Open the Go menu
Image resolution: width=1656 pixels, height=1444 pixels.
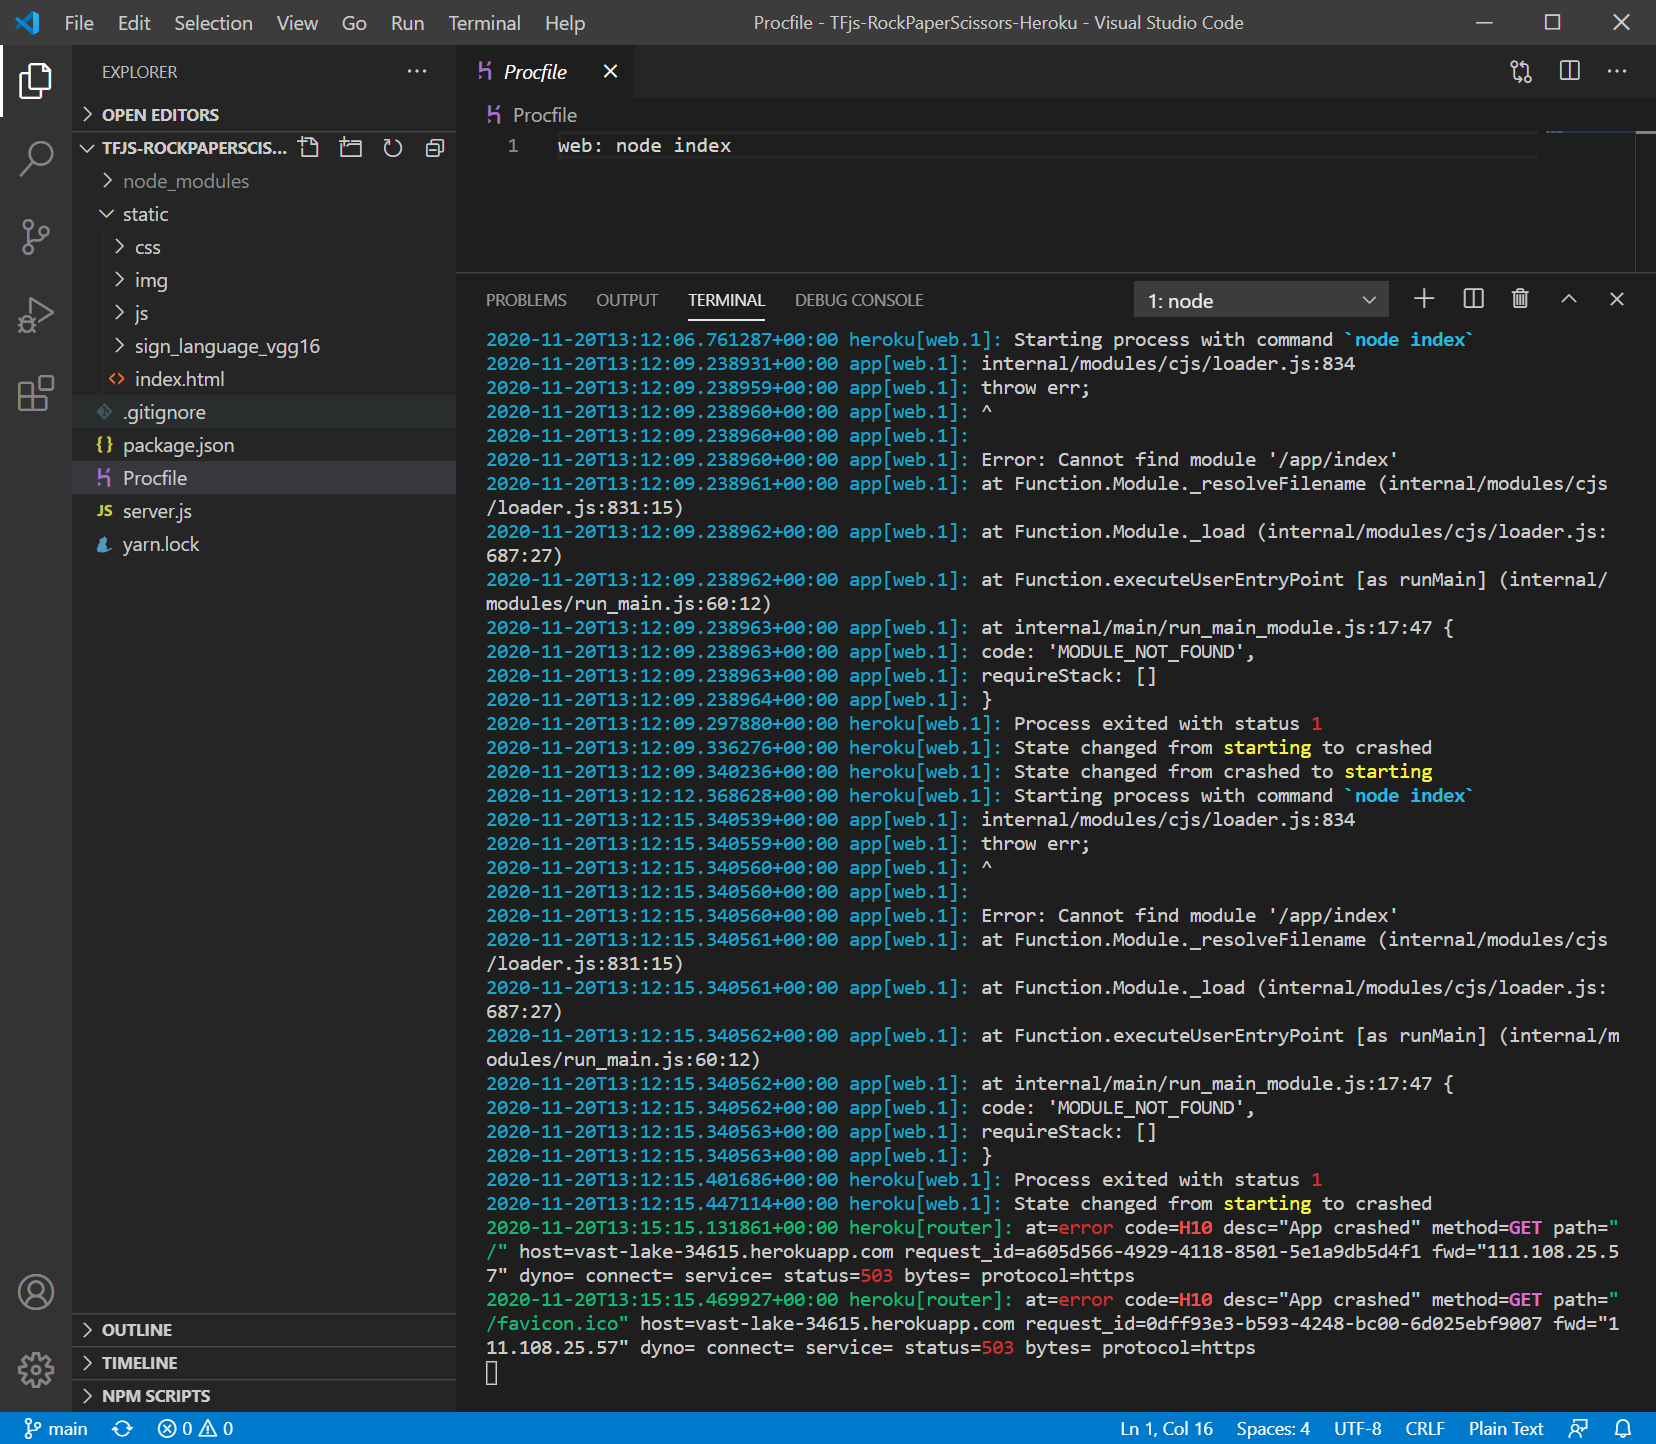tap(354, 22)
